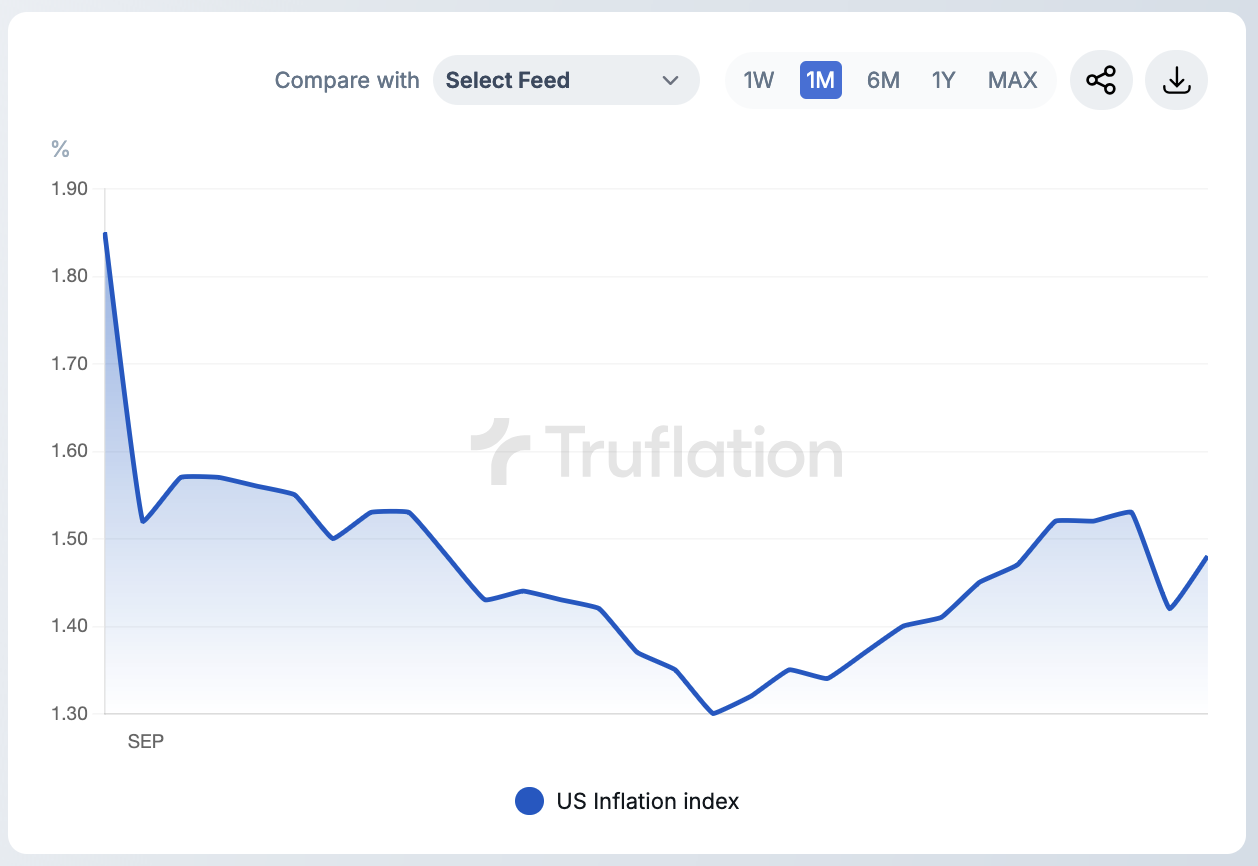Click the percent symbol above the y-axis
Image resolution: width=1258 pixels, height=866 pixels.
[x=60, y=150]
